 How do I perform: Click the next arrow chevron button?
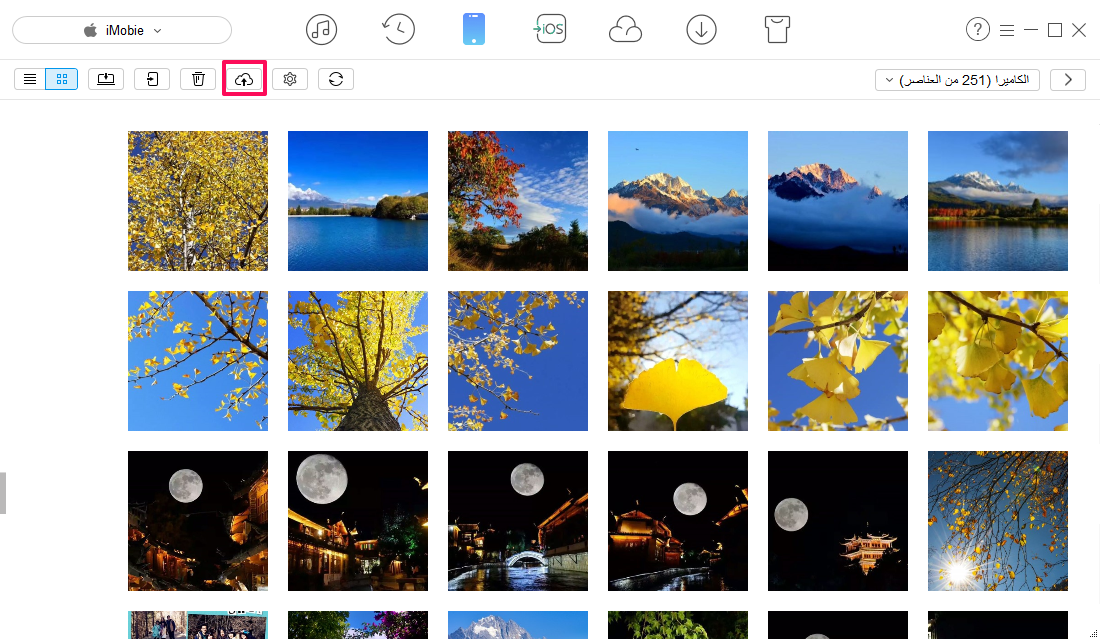coord(1068,80)
